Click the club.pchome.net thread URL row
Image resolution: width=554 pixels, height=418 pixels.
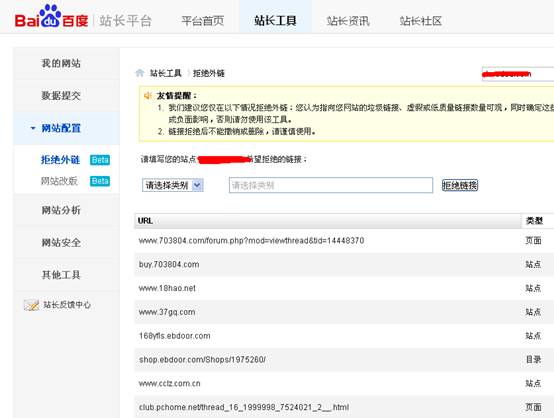click(x=344, y=407)
